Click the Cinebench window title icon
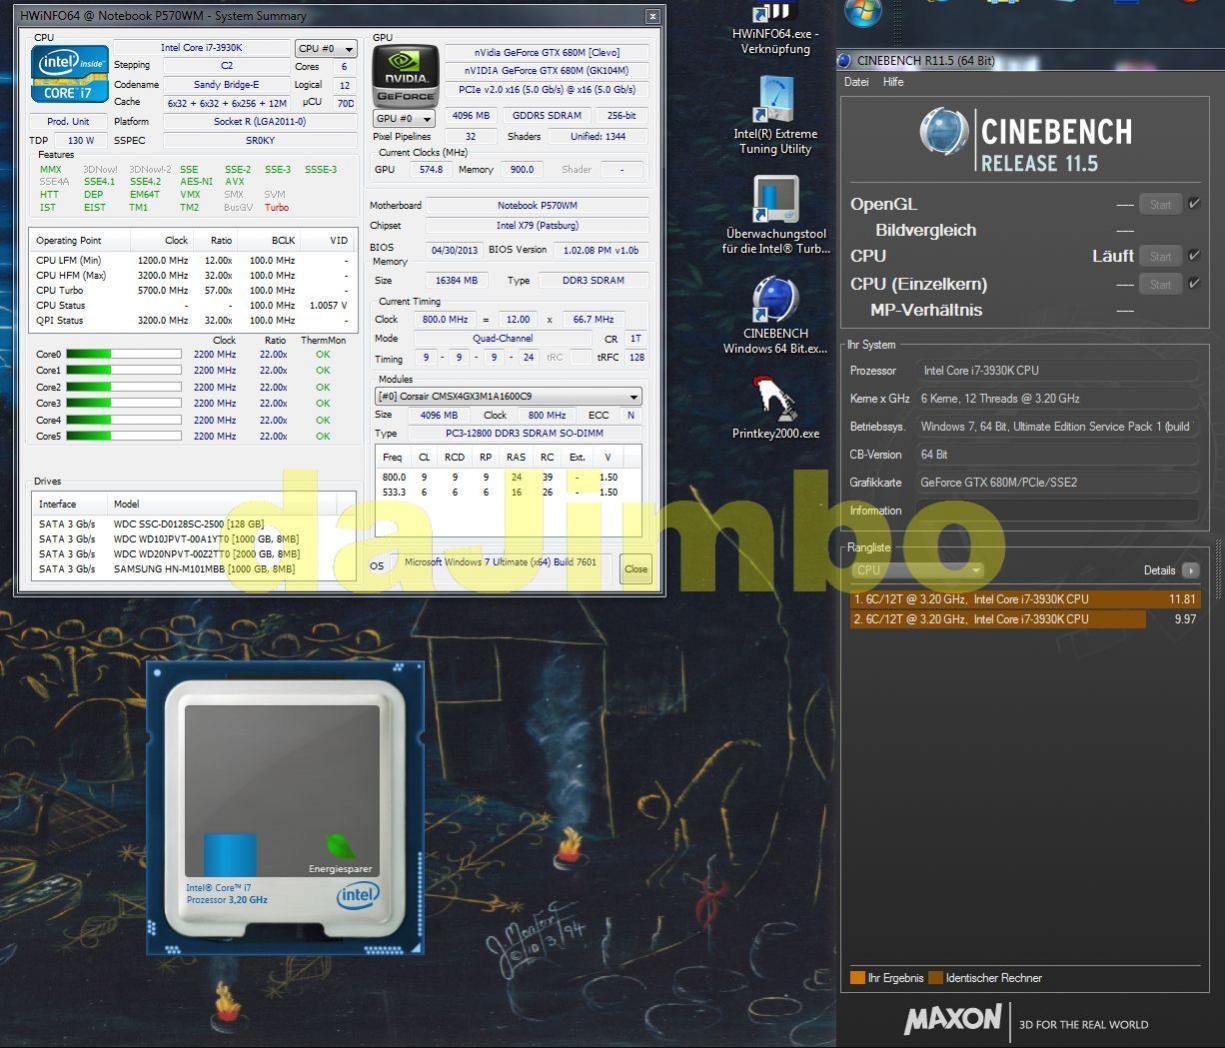This screenshot has height=1048, width=1225. coord(846,61)
